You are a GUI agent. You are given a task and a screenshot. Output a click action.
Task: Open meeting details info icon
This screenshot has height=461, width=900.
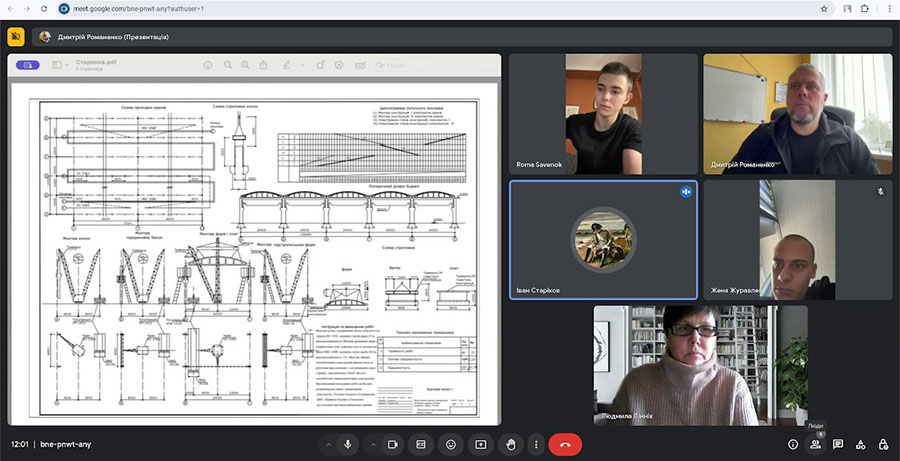pyautogui.click(x=793, y=444)
